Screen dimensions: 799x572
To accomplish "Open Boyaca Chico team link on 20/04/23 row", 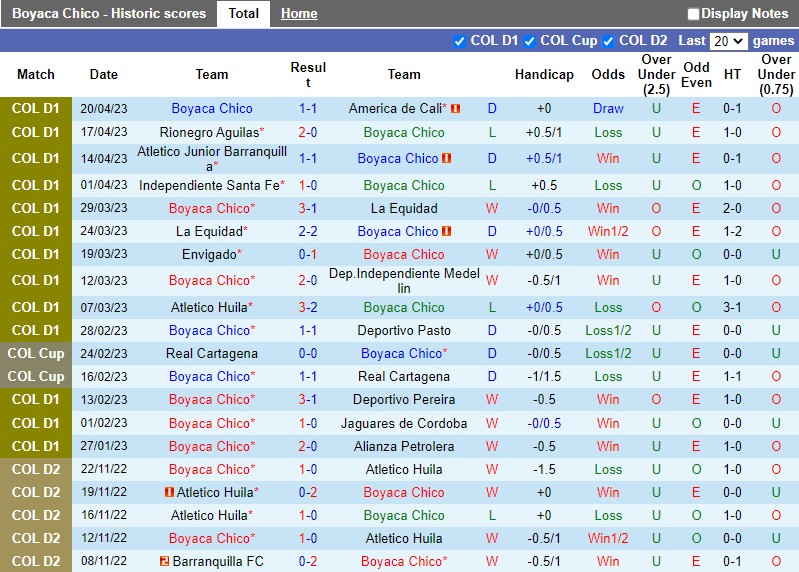I will pos(212,108).
